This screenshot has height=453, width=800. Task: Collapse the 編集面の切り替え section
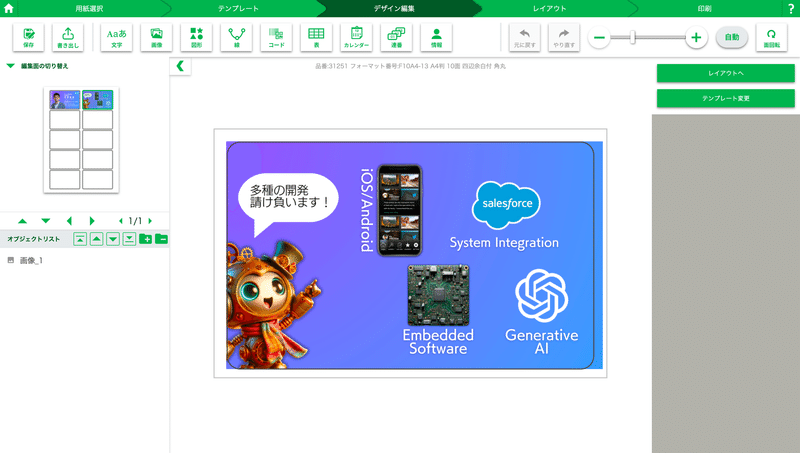(x=10, y=66)
